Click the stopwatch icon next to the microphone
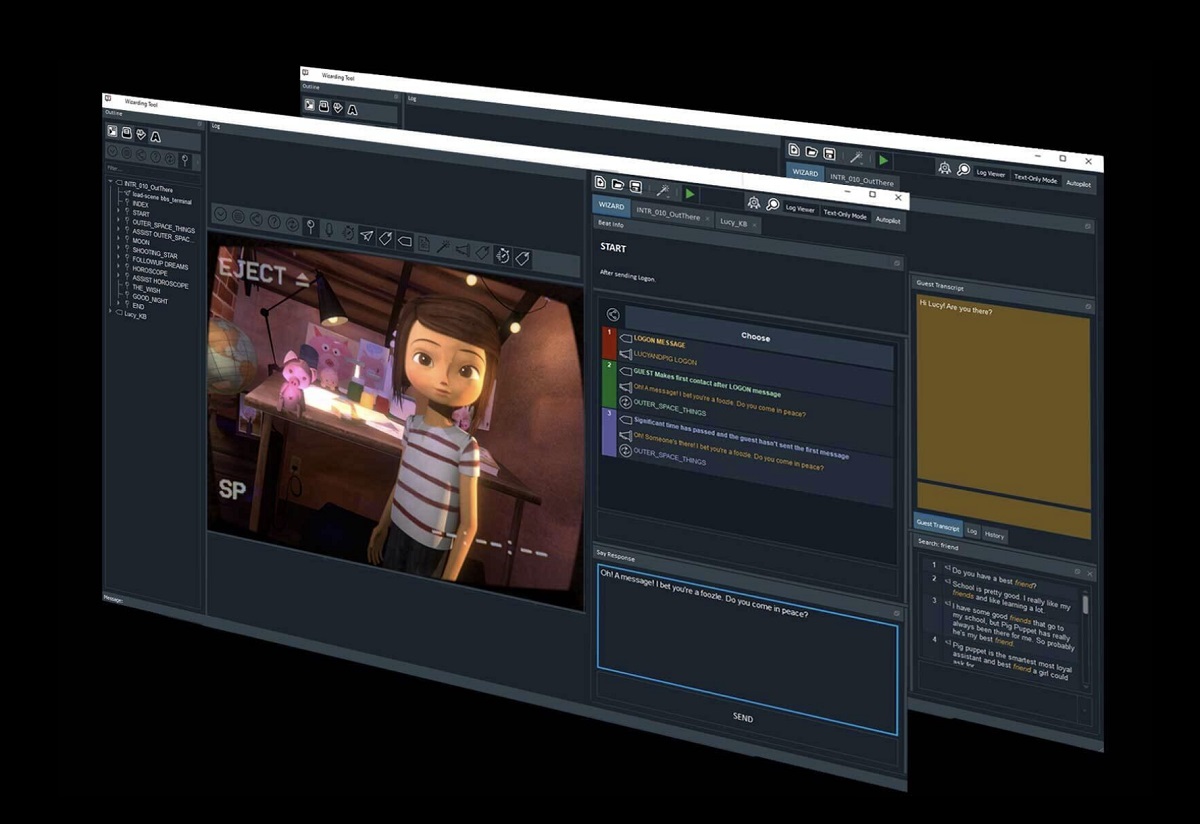This screenshot has height=824, width=1200. pyautogui.click(x=347, y=232)
